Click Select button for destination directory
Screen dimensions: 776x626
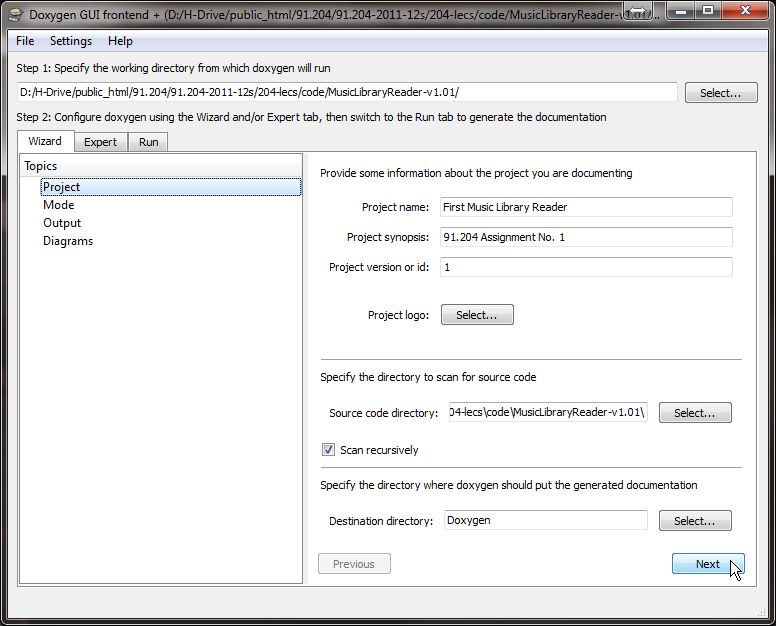point(695,521)
